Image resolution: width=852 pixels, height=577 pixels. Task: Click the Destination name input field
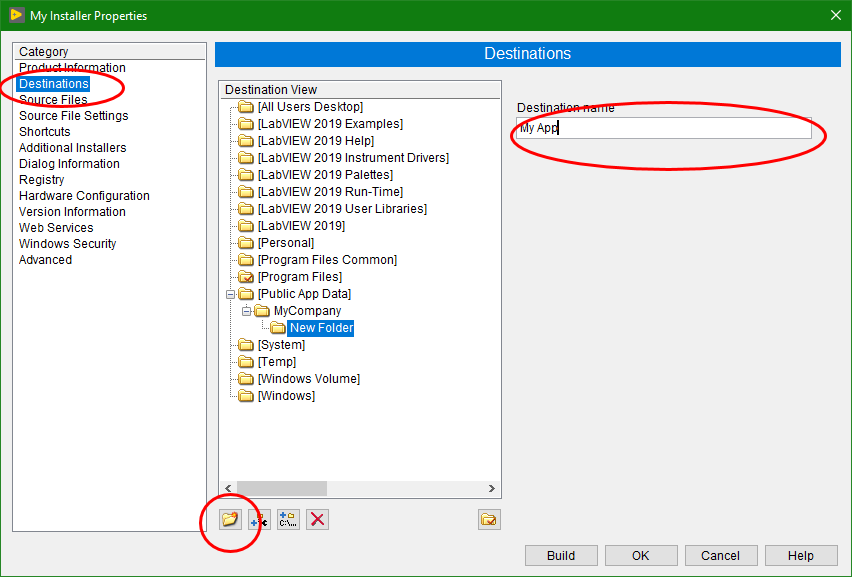[x=663, y=128]
